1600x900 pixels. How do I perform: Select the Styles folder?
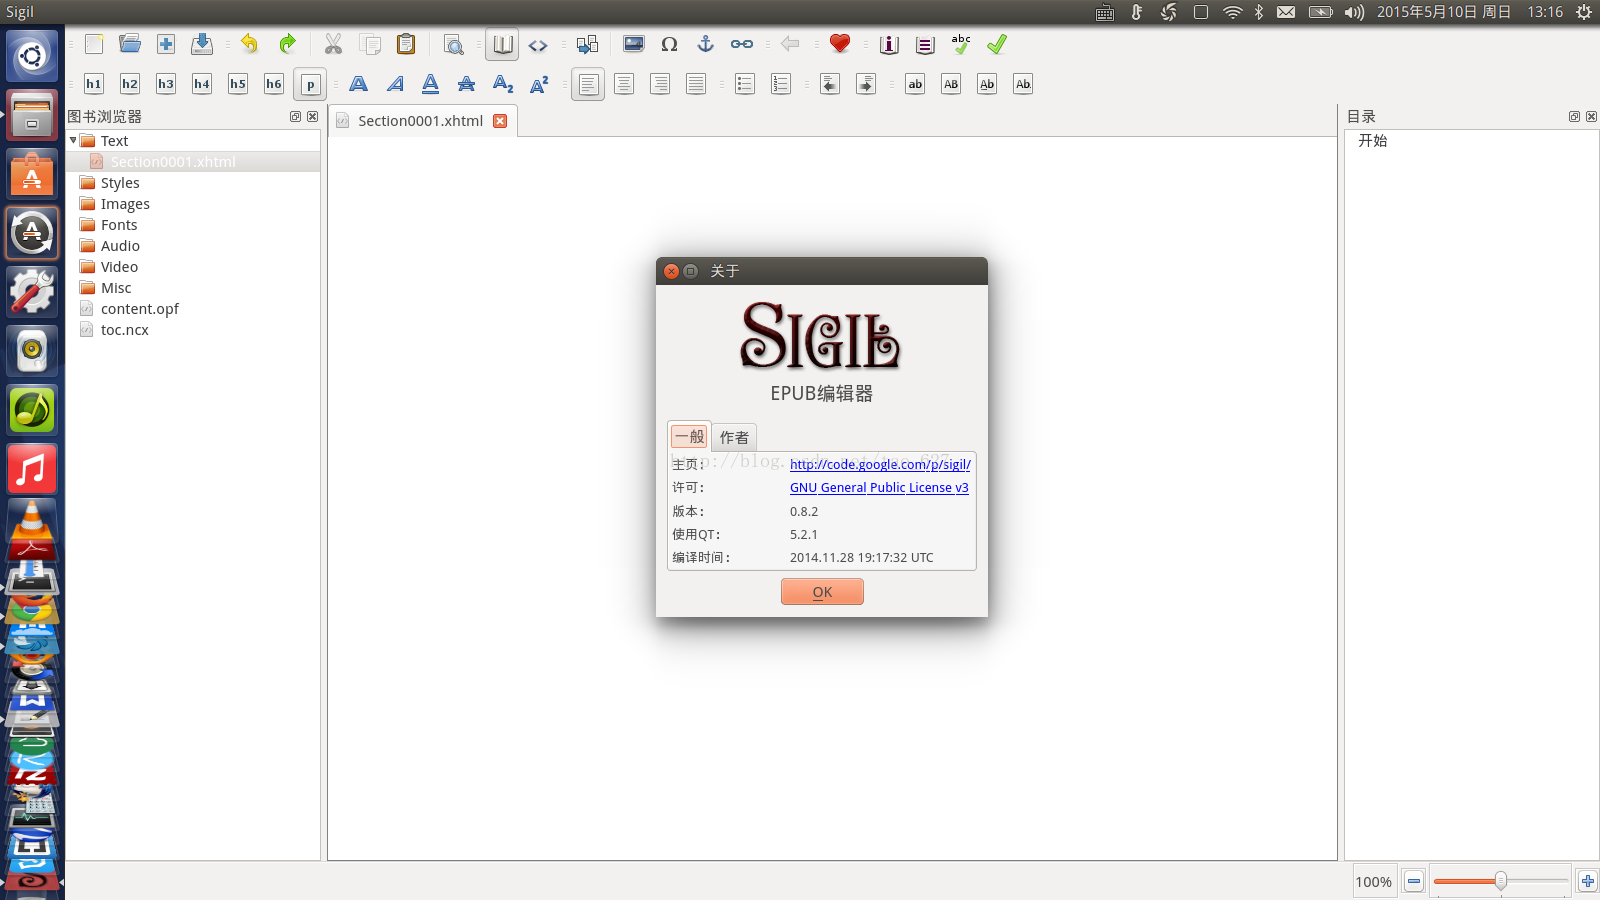tap(120, 183)
